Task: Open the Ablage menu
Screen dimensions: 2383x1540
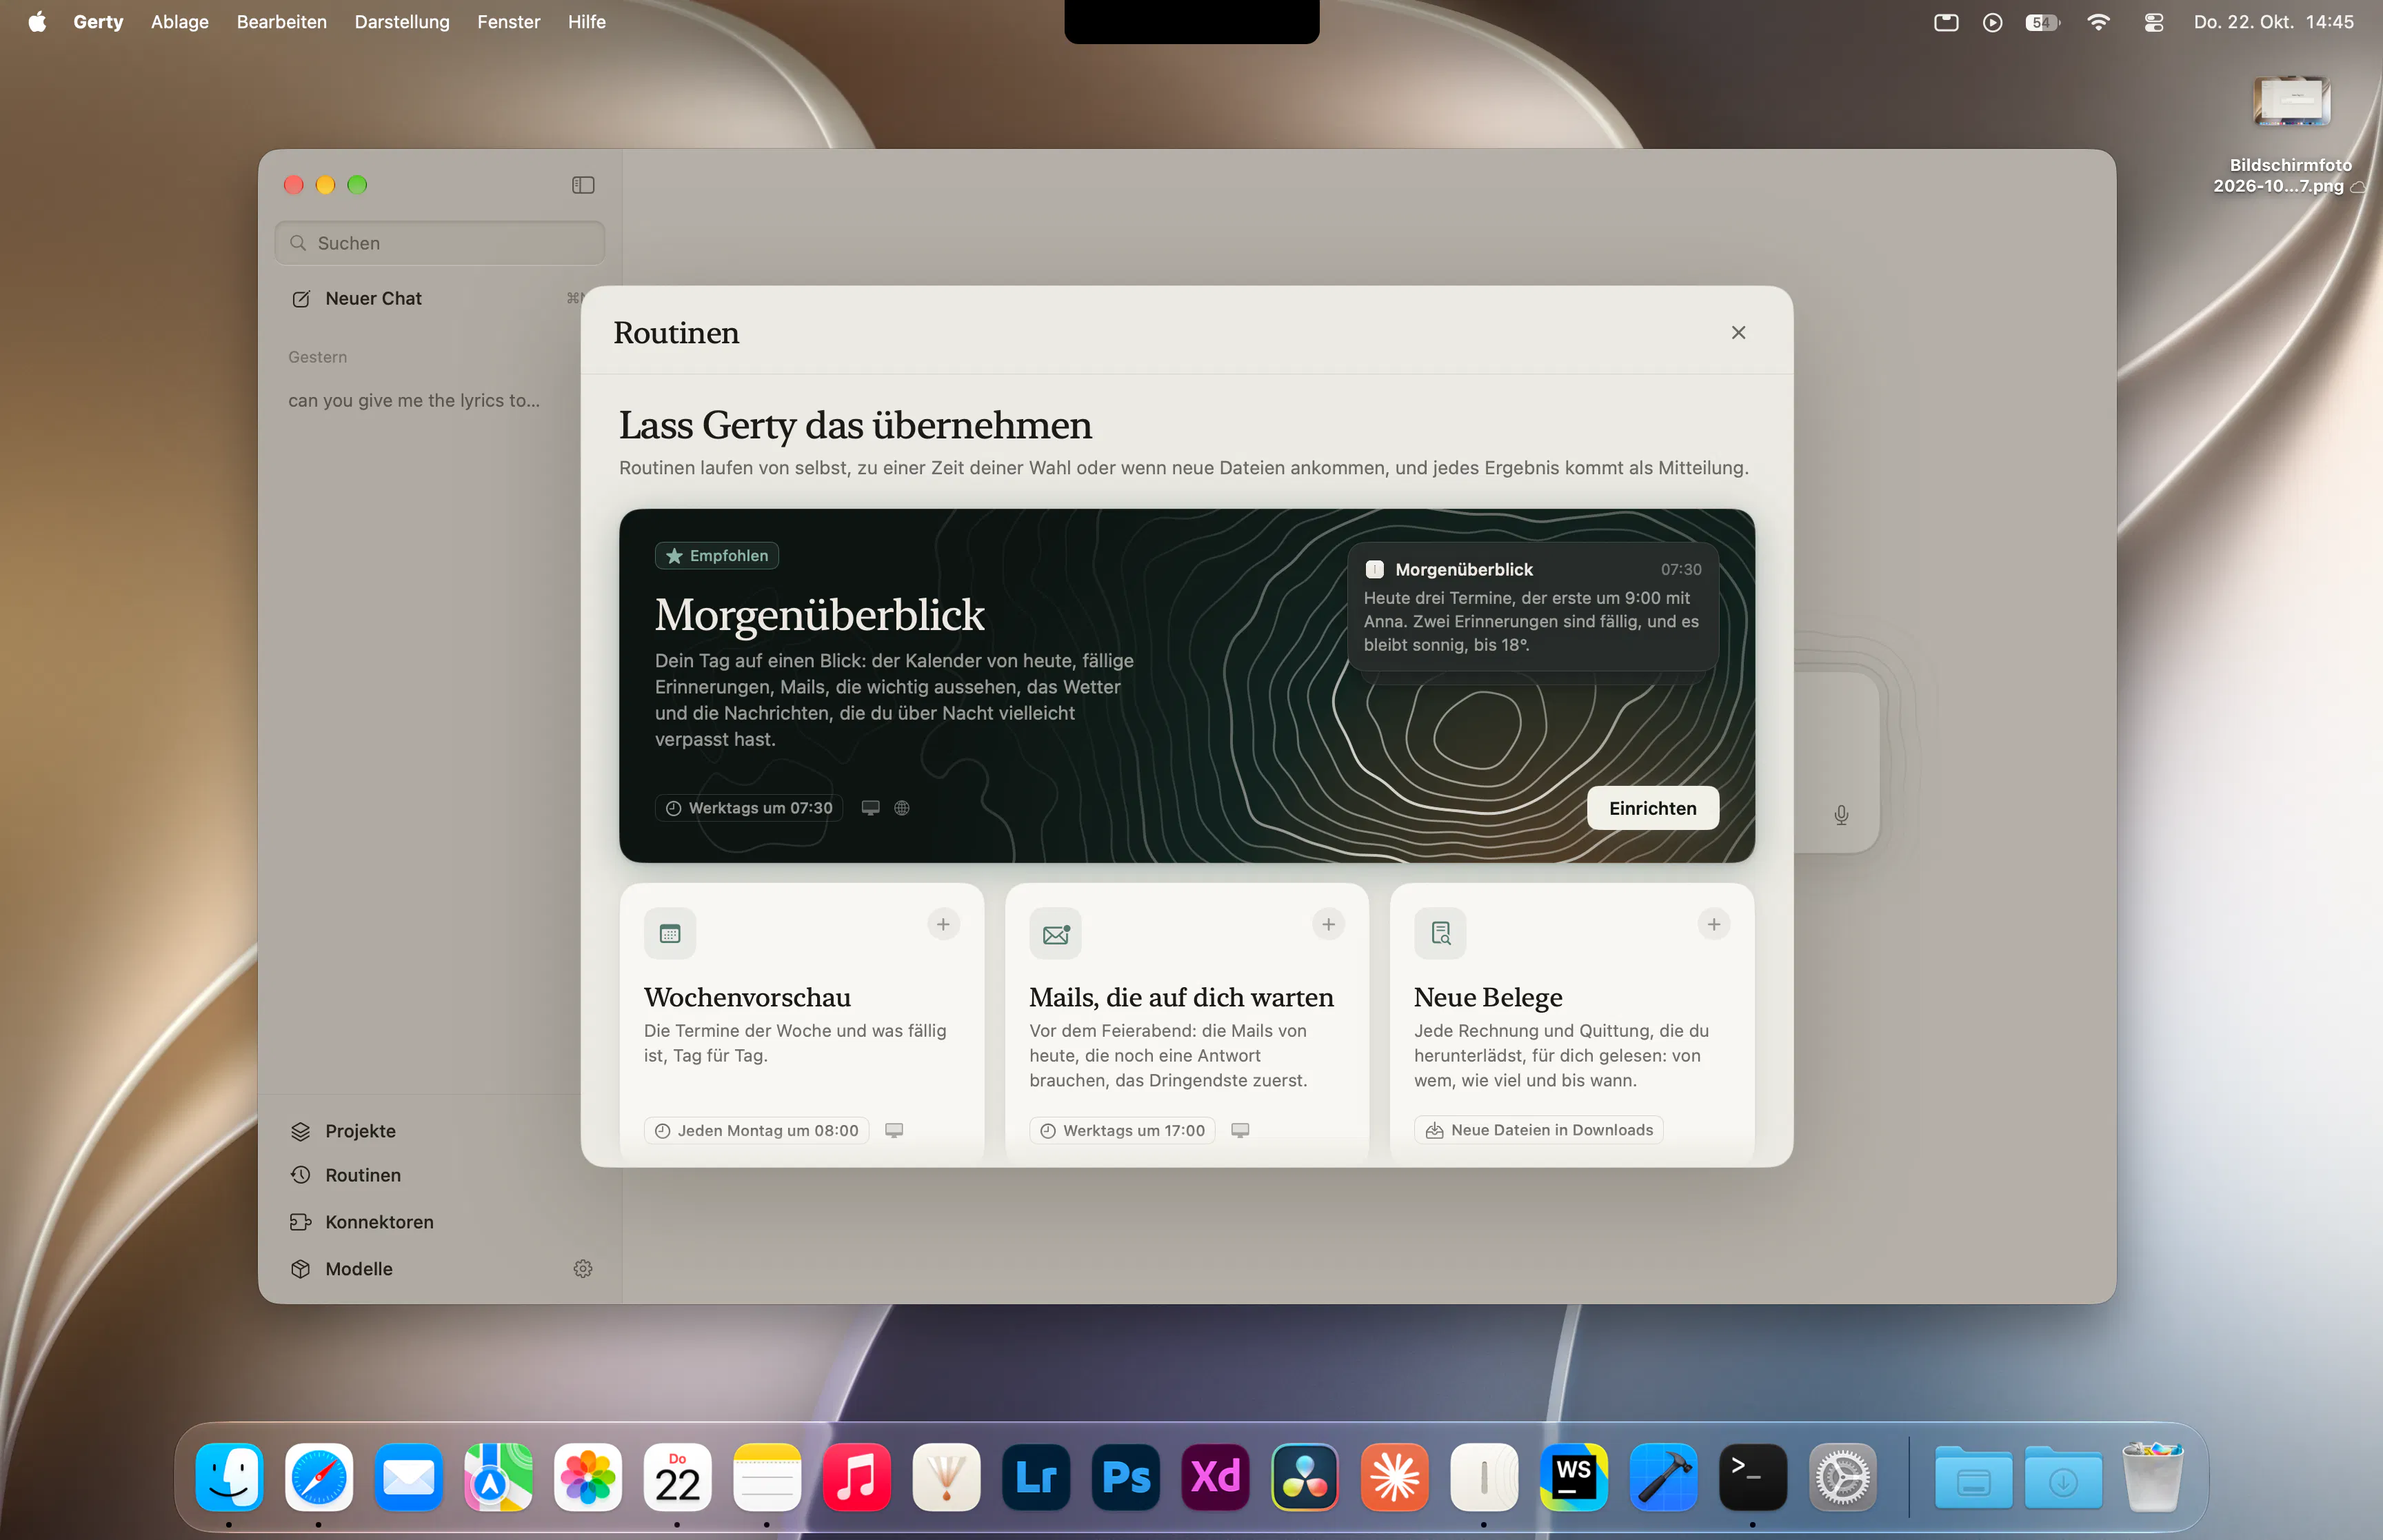Action: pyautogui.click(x=180, y=22)
